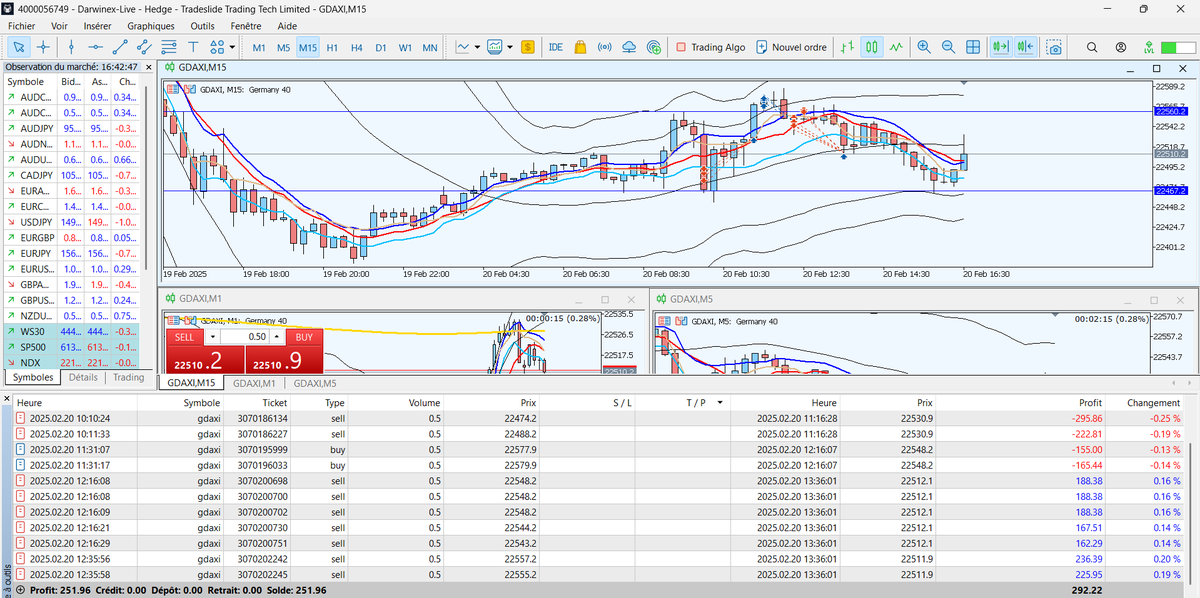Switch chart to bar chart display
Viewport: 1200px width, 598px height.
tap(847, 47)
